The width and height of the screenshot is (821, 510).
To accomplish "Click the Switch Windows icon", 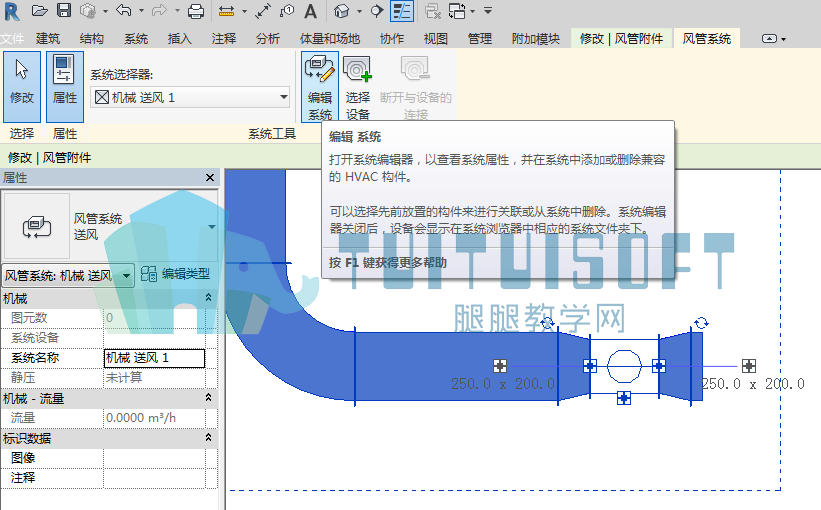I will (x=457, y=11).
